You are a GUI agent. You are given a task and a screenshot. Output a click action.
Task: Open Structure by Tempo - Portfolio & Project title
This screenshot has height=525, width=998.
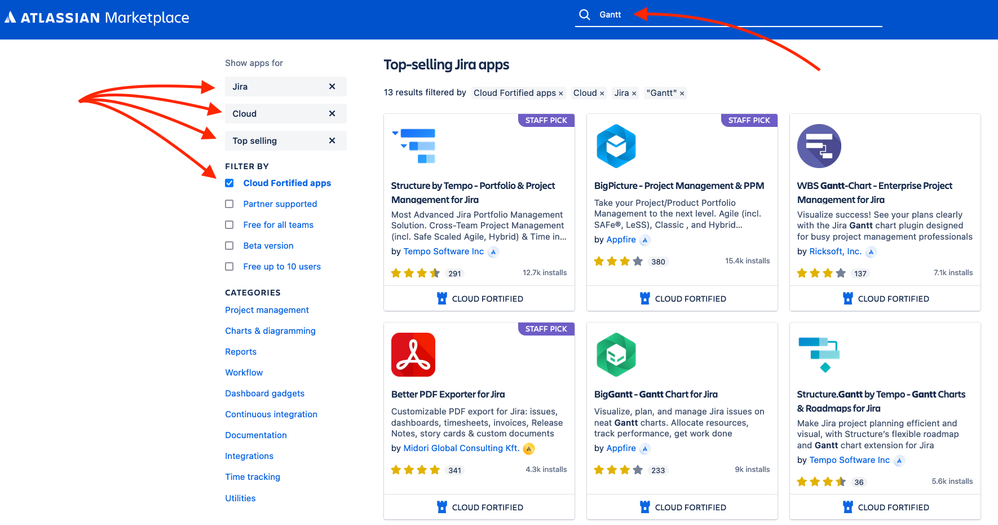coord(473,193)
